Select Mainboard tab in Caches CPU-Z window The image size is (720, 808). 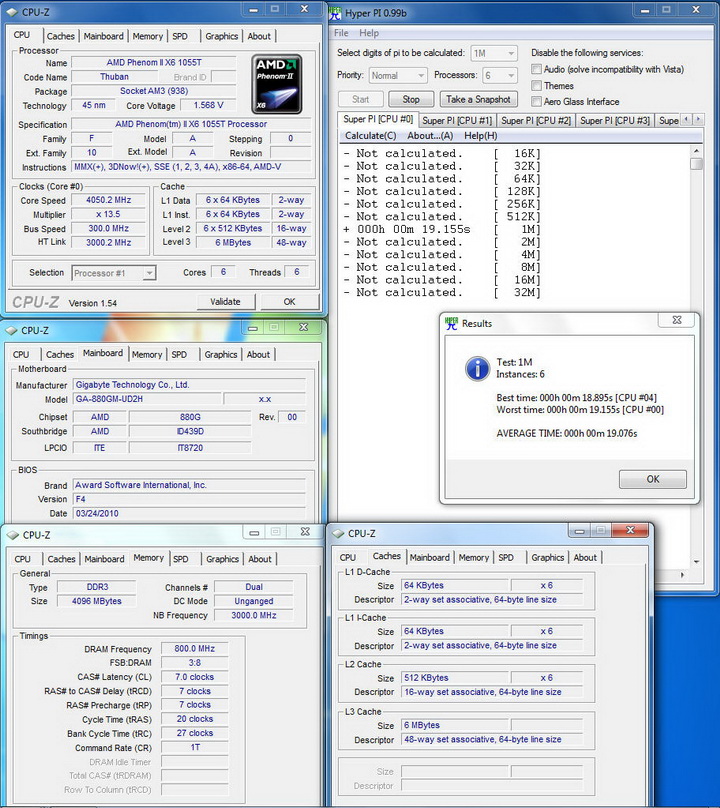pos(429,558)
